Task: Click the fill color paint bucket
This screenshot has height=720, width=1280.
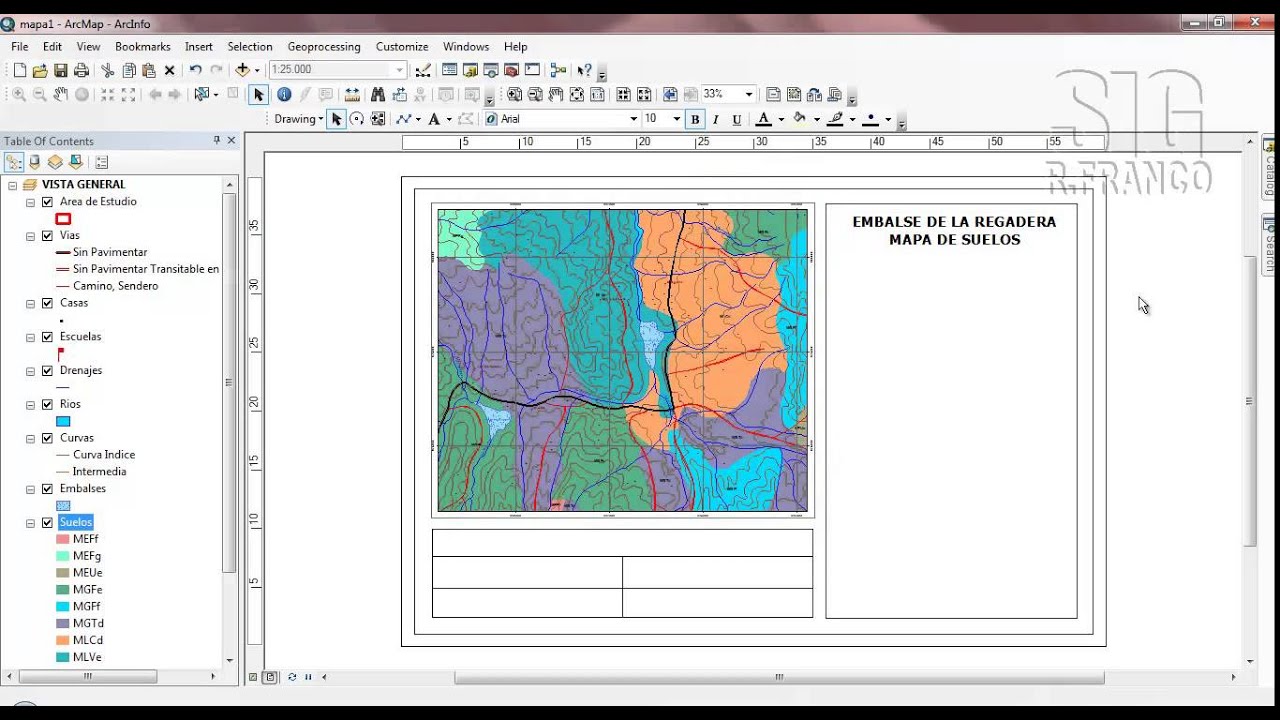Action: click(x=799, y=119)
